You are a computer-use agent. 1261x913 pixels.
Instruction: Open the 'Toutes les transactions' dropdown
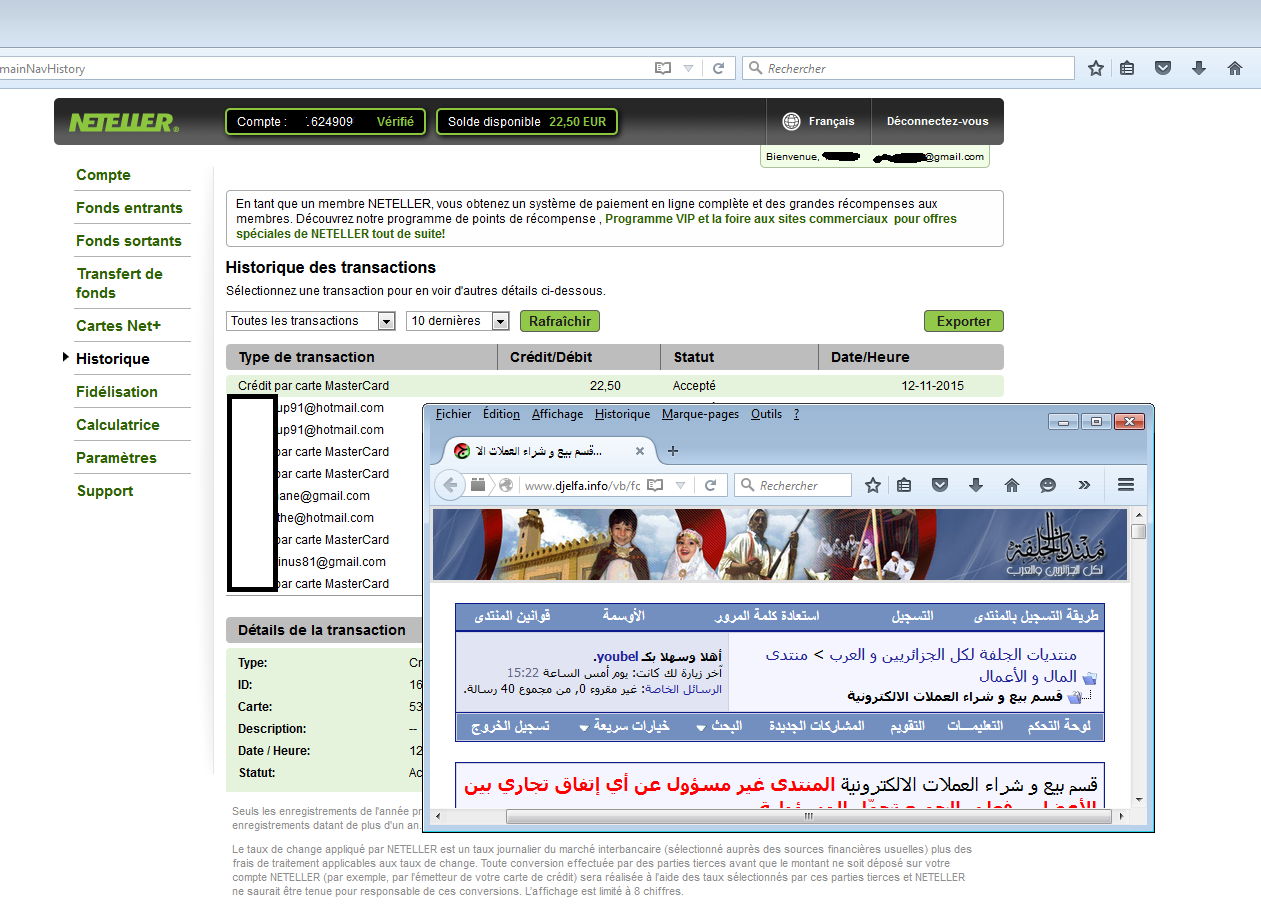[311, 321]
